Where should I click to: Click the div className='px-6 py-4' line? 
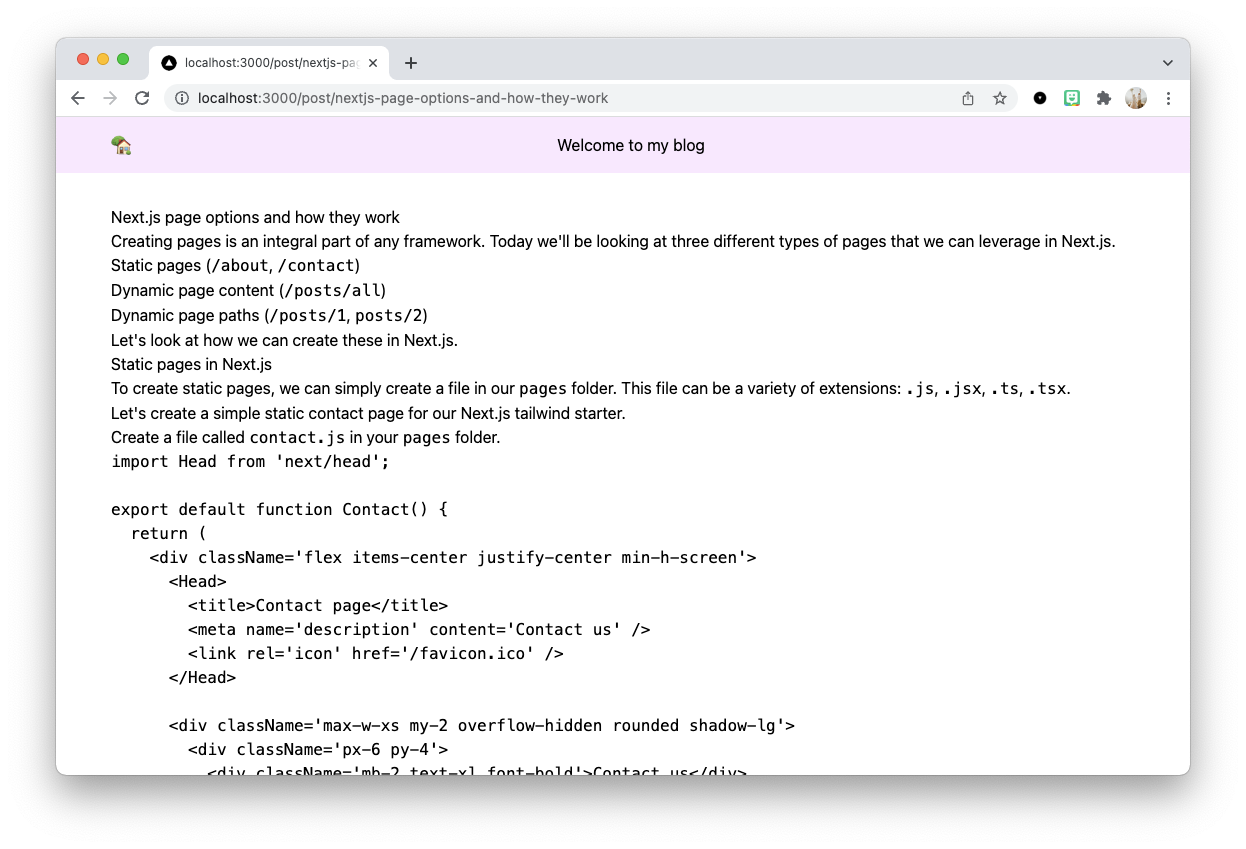(x=318, y=749)
